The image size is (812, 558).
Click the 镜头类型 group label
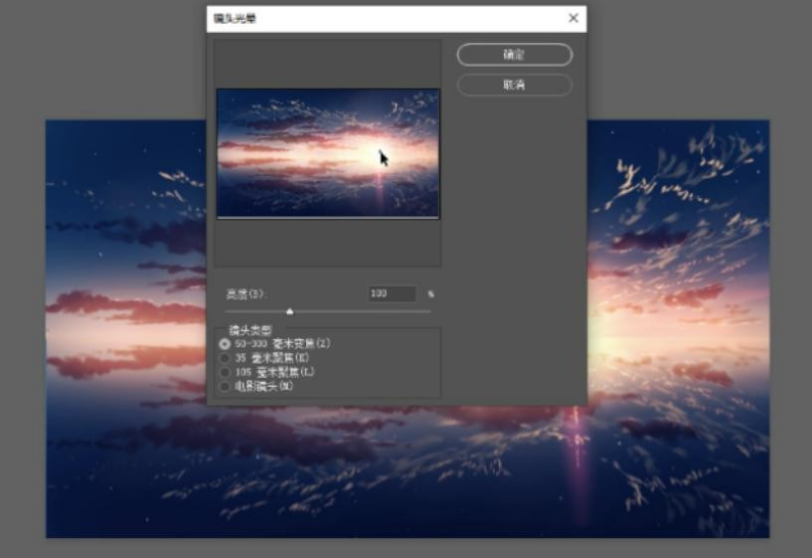pyautogui.click(x=250, y=330)
